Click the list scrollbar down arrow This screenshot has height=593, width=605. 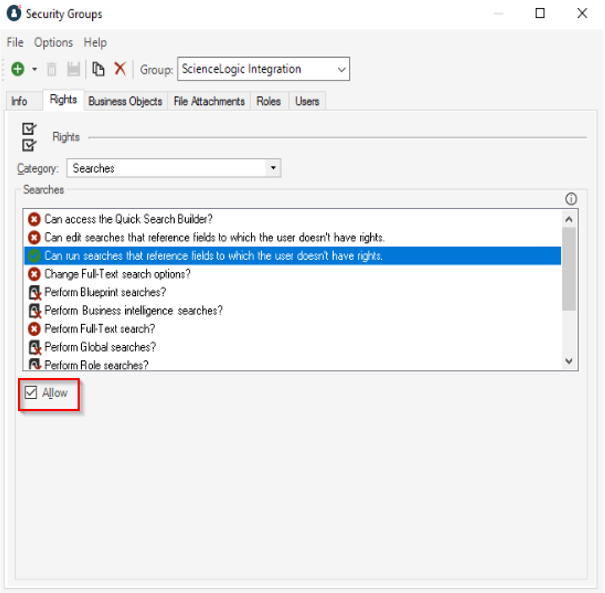(569, 361)
